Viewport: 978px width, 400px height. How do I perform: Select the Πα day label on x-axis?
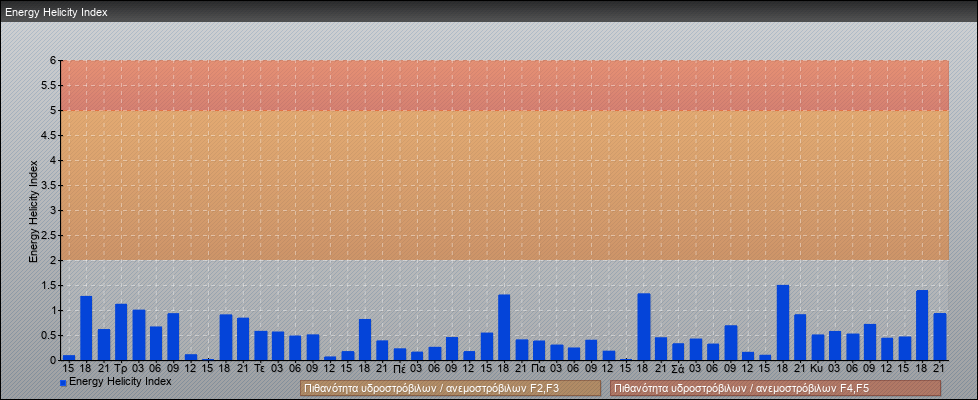point(539,369)
